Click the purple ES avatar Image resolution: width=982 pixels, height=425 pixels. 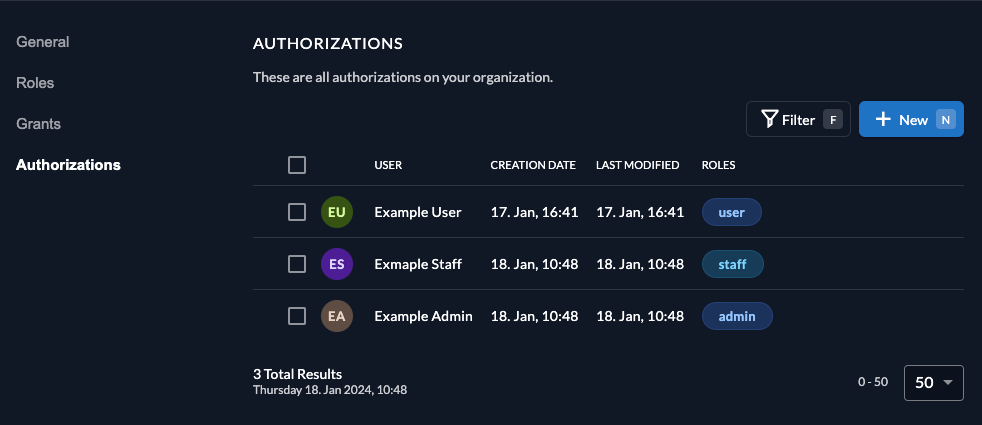point(337,264)
